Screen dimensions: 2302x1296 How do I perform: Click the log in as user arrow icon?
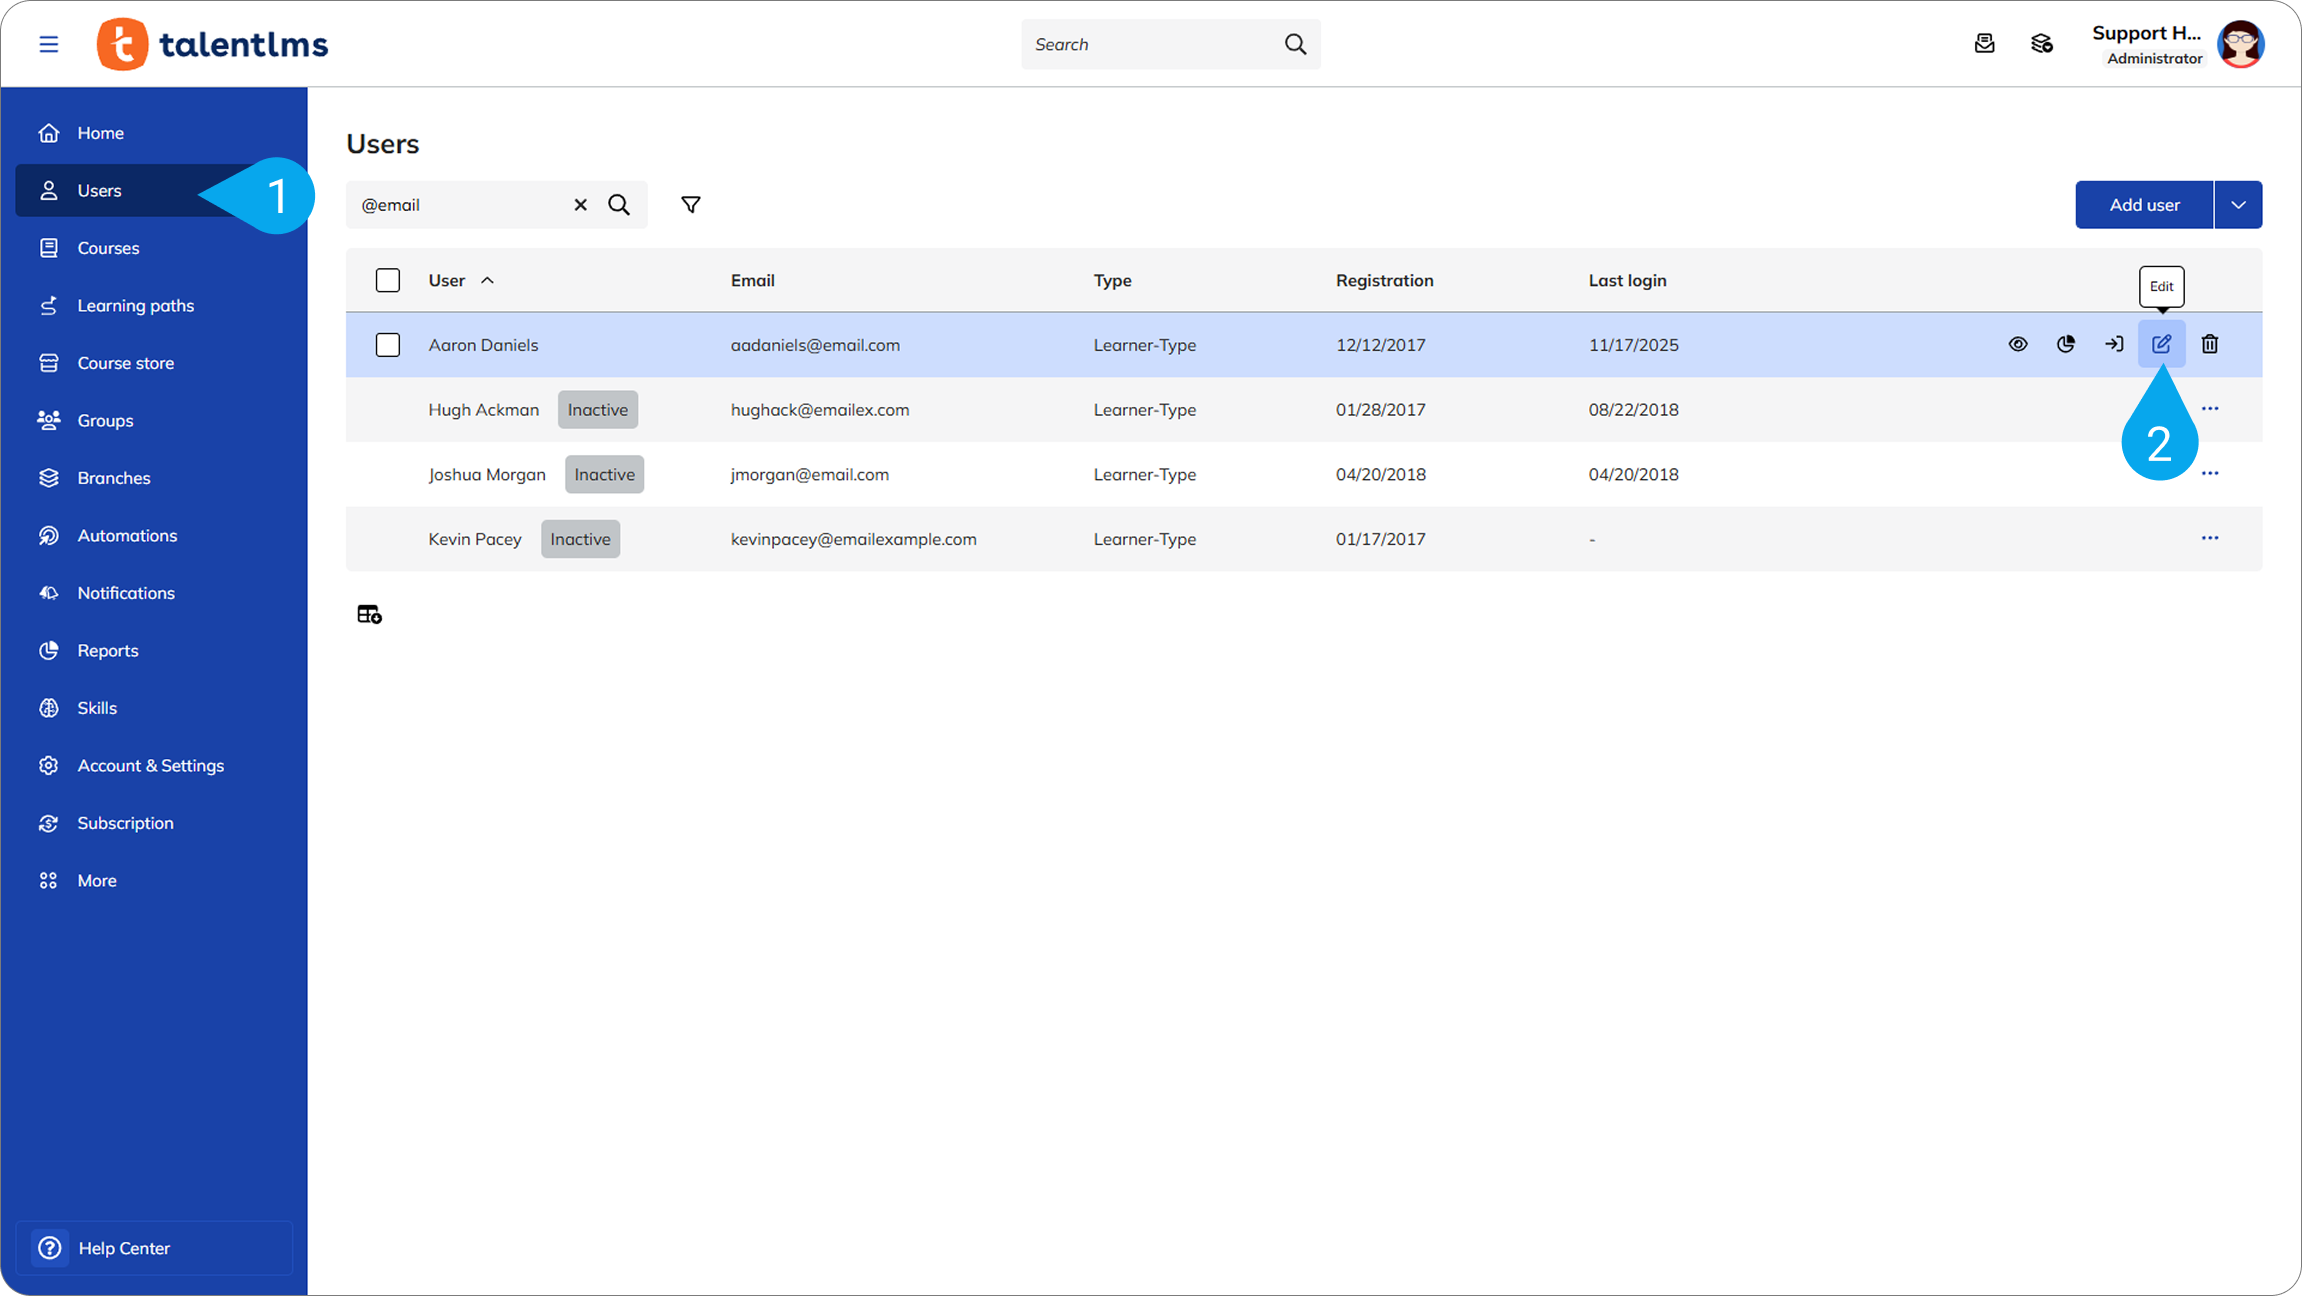2114,344
